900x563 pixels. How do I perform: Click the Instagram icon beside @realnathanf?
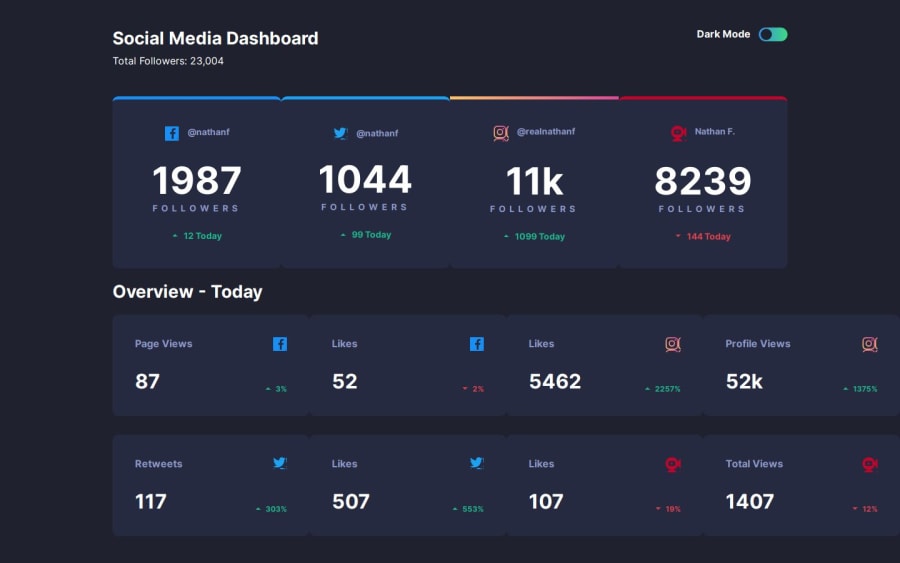(501, 133)
